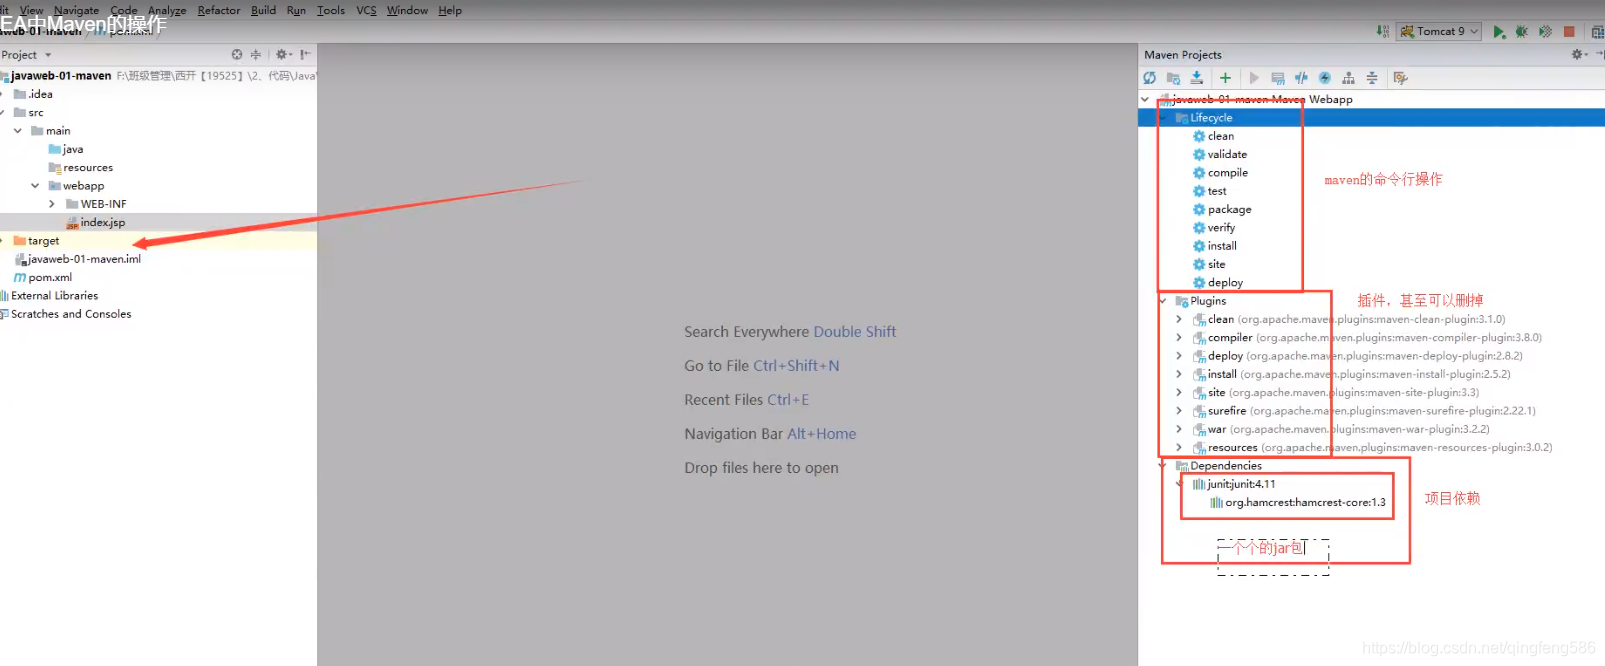Select the validate lifecycle goal
Viewport: 1605px width, 666px height.
click(1219, 155)
